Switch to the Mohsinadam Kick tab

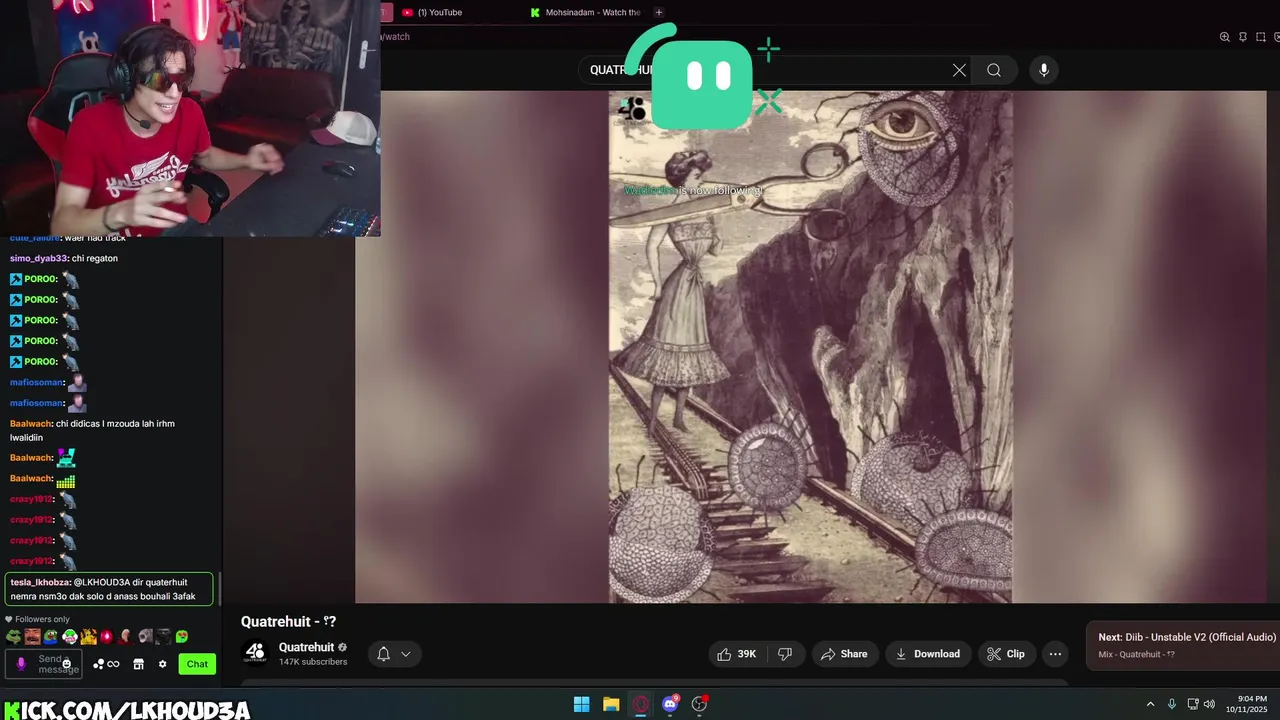pyautogui.click(x=586, y=12)
